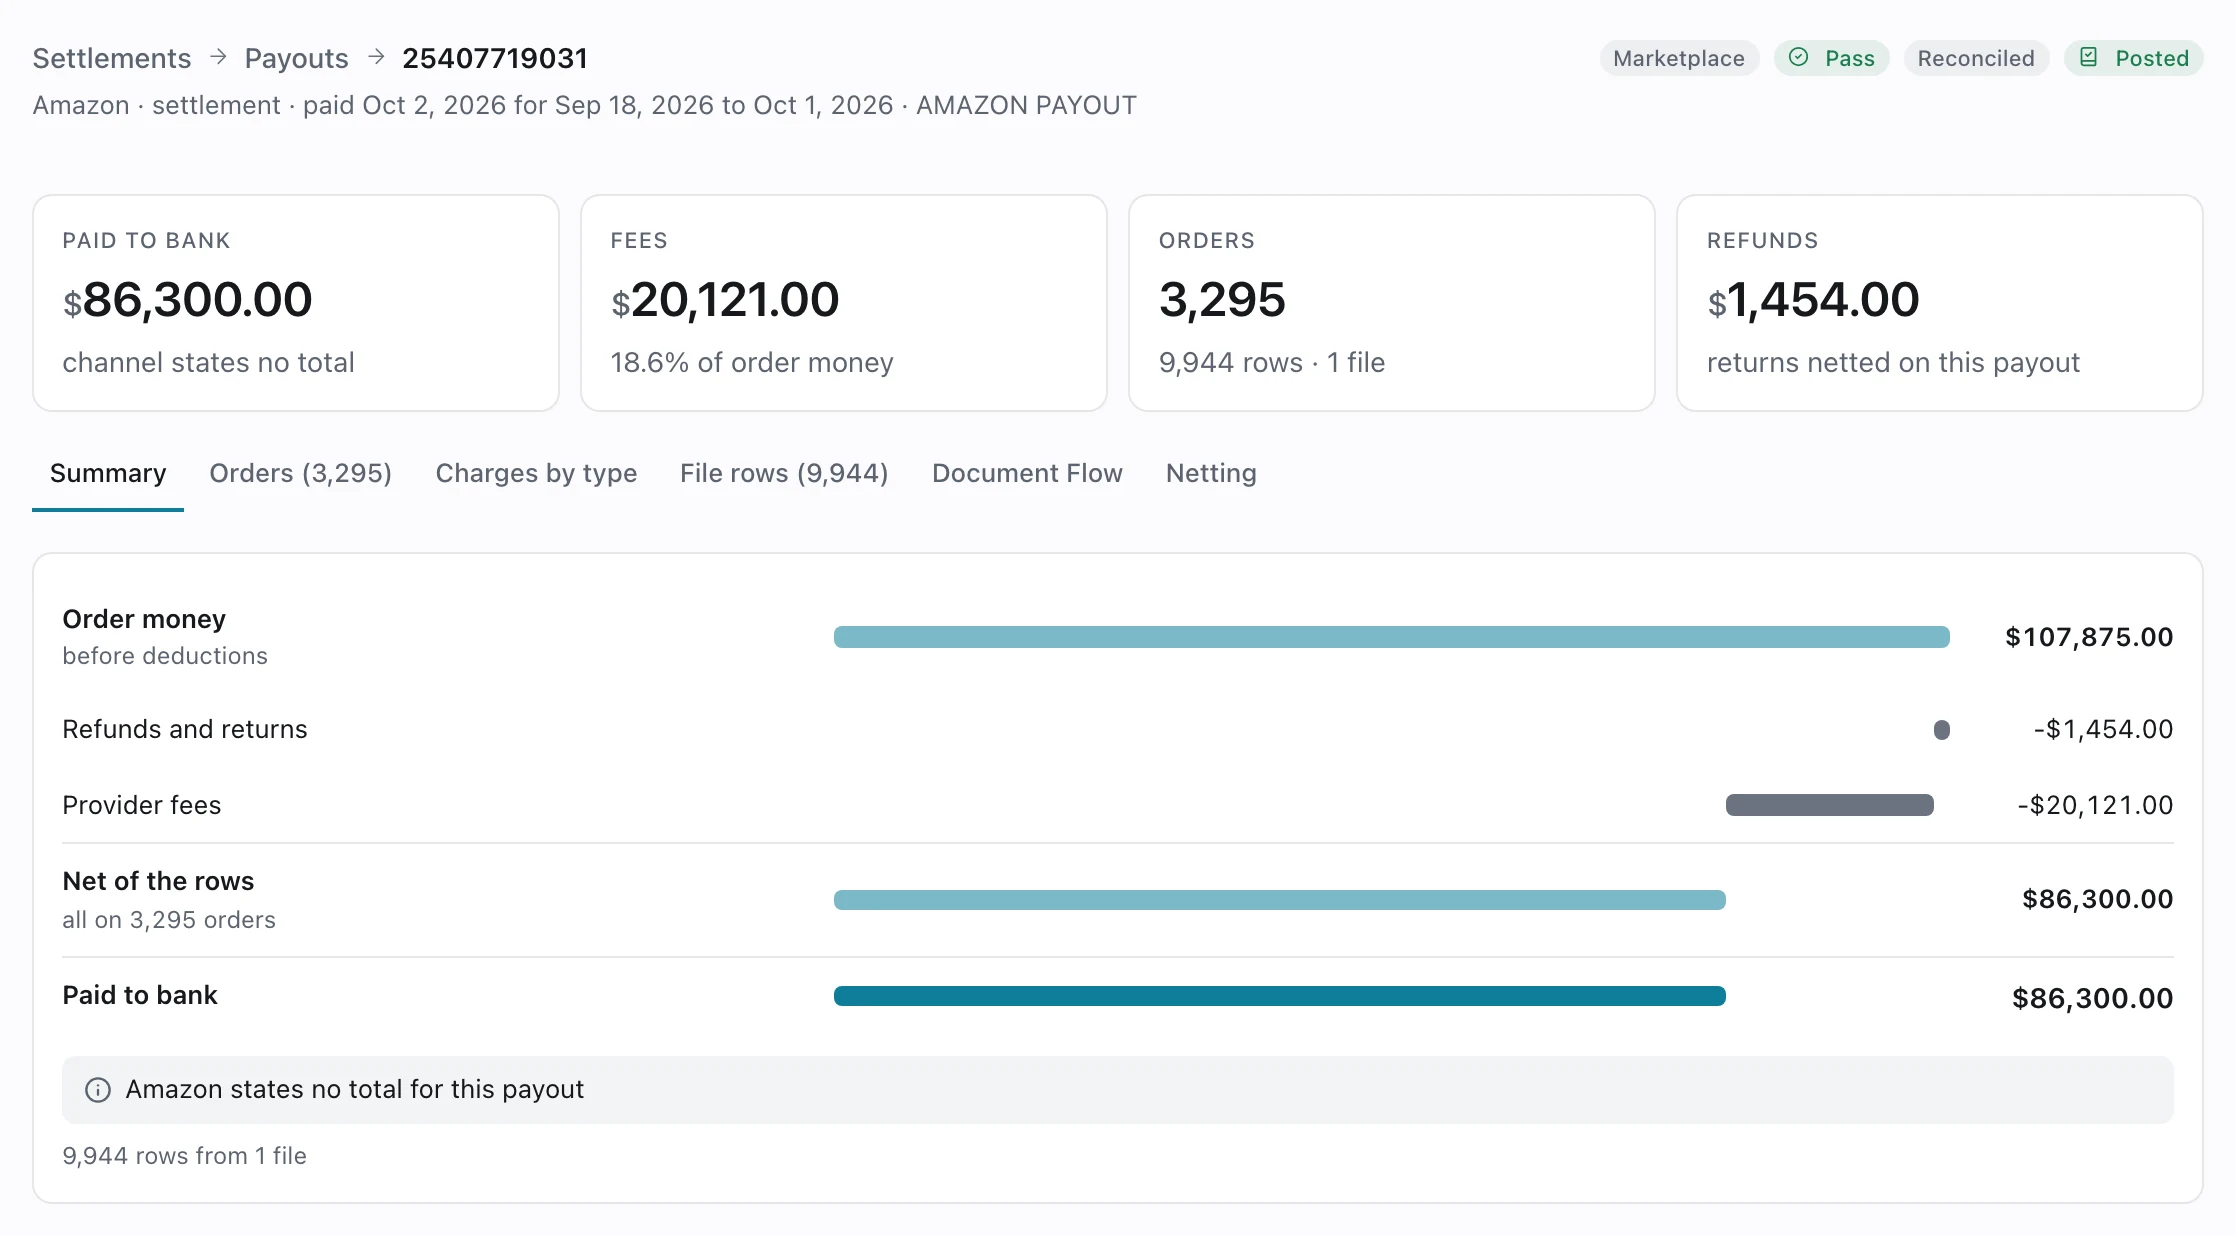
Task: Click the Pass badge check icon
Action: [x=1798, y=58]
